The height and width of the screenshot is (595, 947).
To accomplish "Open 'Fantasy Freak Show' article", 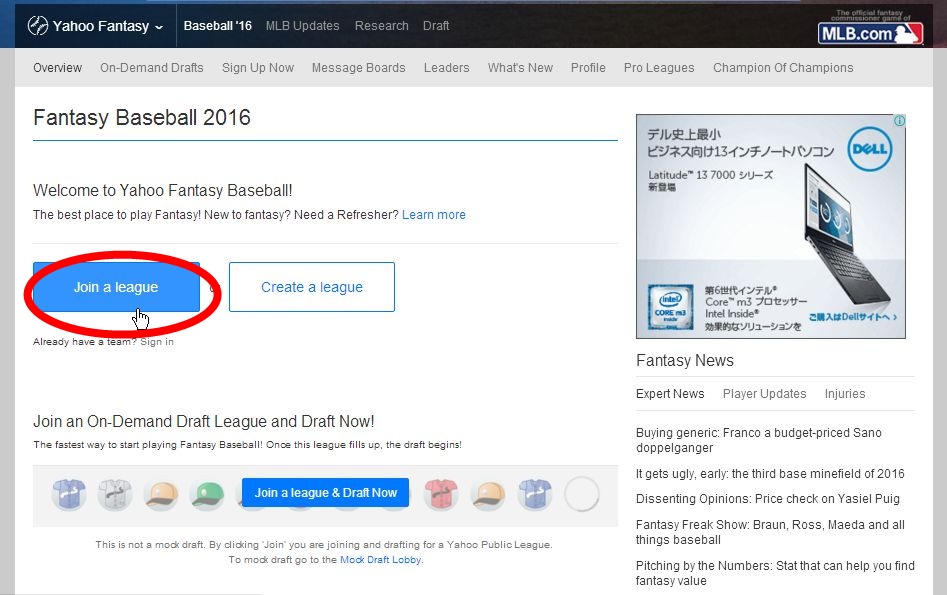I will (x=770, y=532).
